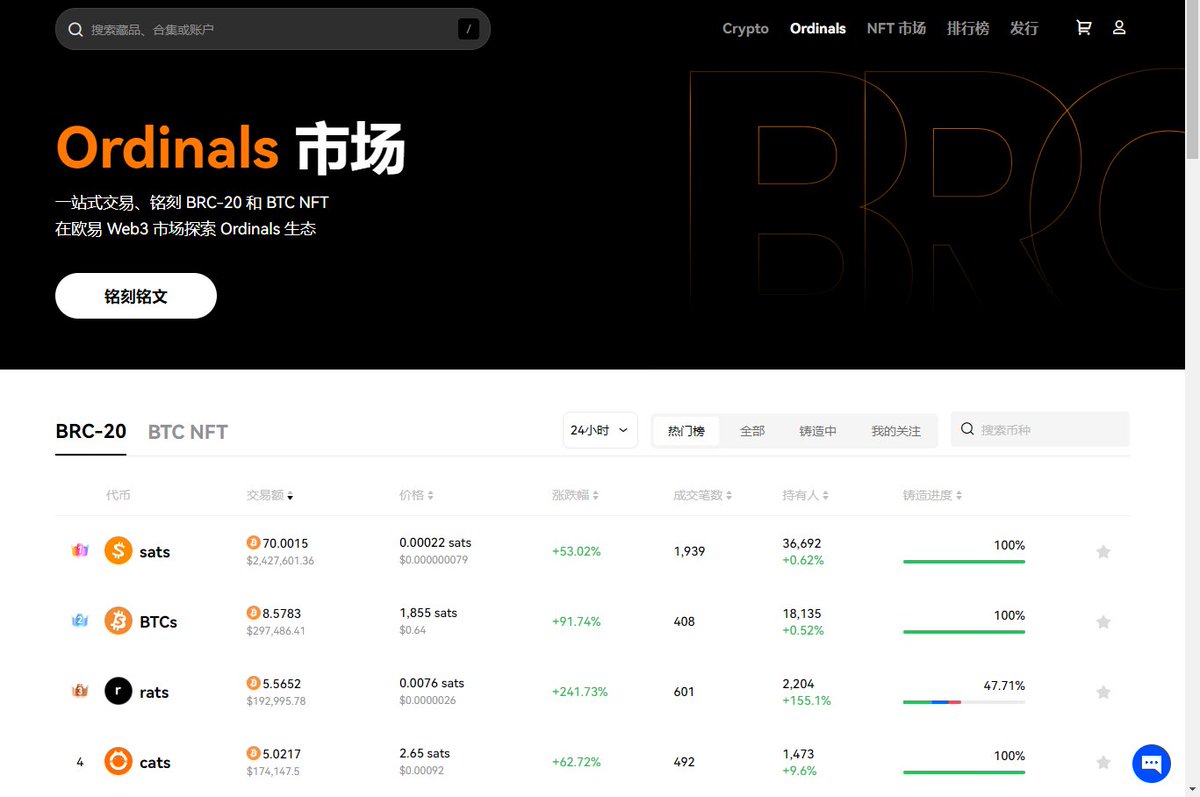Screen dimensions: 1200x797
Task: Select the 全部 filter tab
Action: [752, 431]
